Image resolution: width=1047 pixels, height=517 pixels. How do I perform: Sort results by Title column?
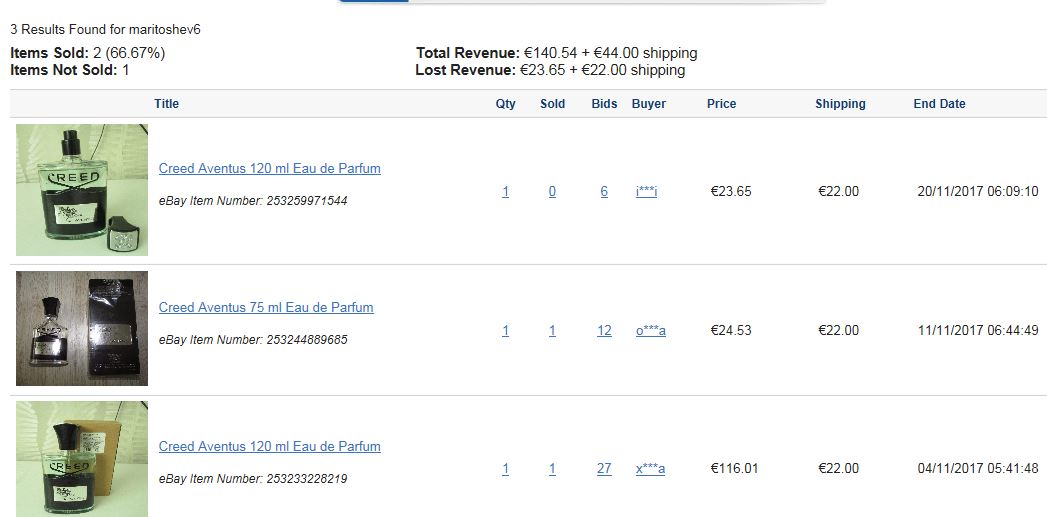click(166, 104)
